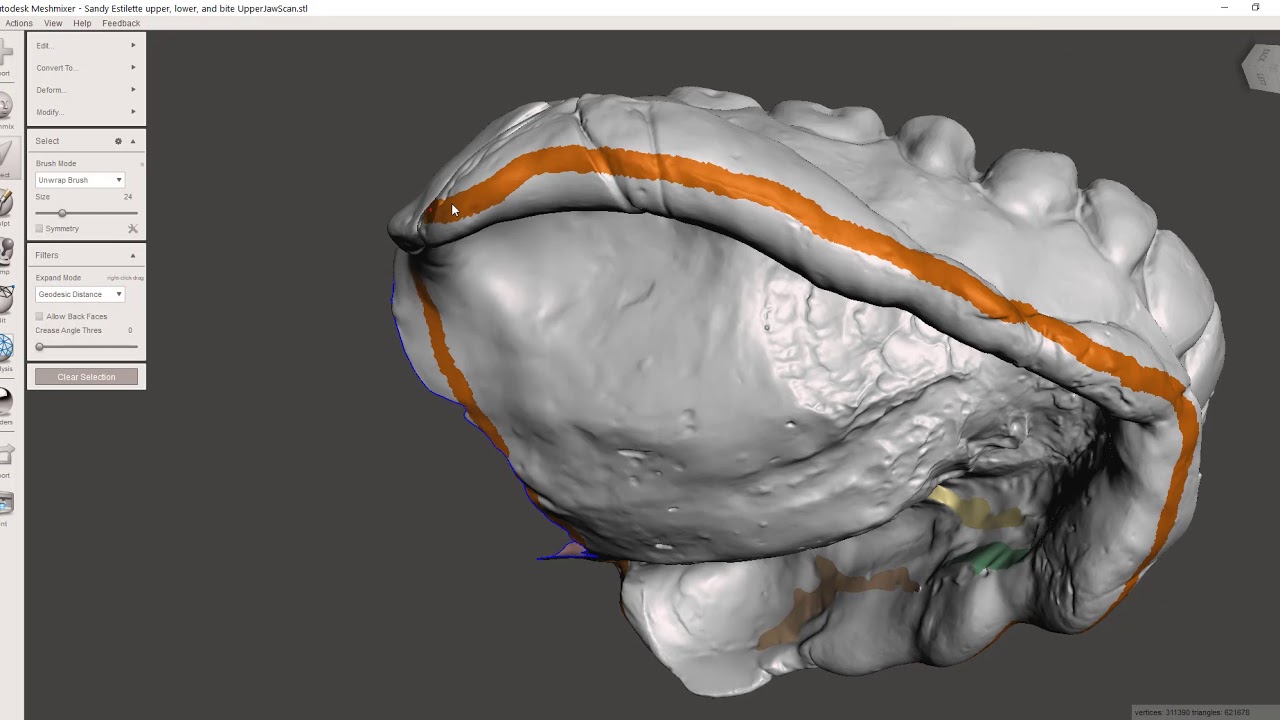
Task: Open the Meshmix tool
Action: point(5,108)
